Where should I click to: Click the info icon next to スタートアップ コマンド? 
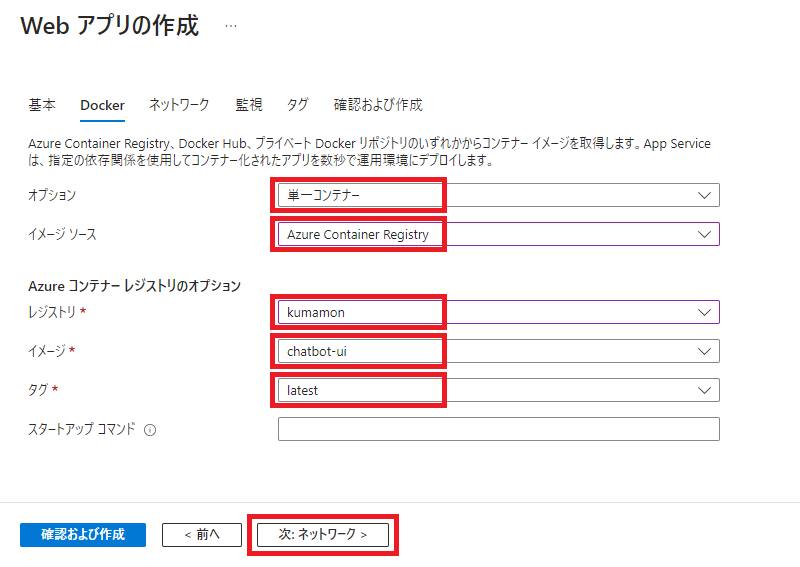click(150, 430)
